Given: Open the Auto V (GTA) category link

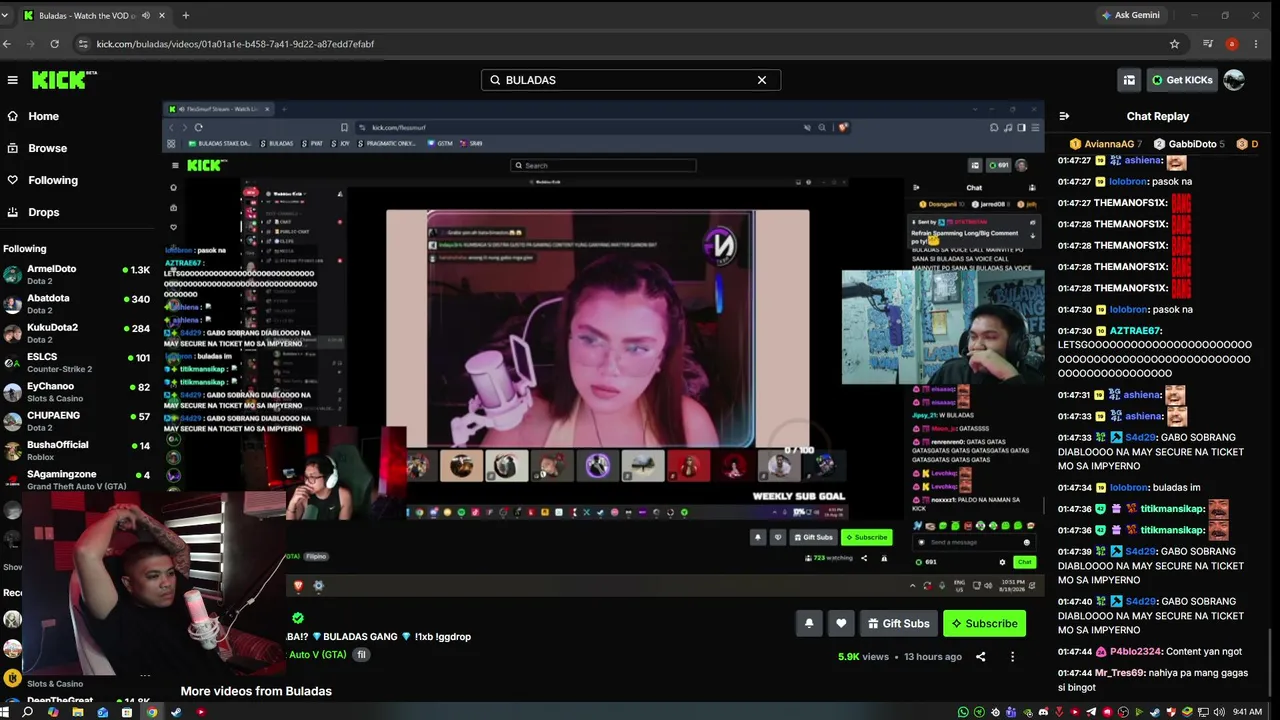Looking at the screenshot, I should [x=317, y=655].
